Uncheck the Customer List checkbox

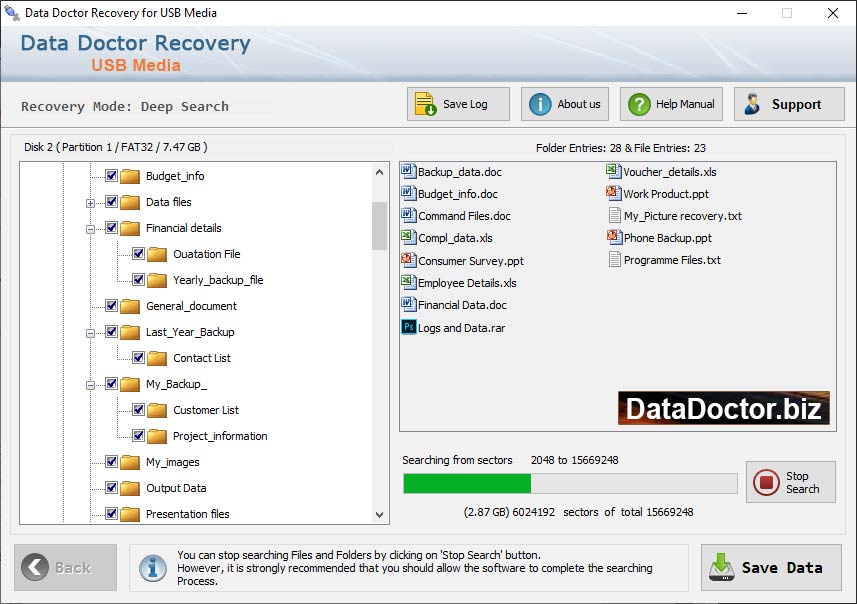coord(139,410)
